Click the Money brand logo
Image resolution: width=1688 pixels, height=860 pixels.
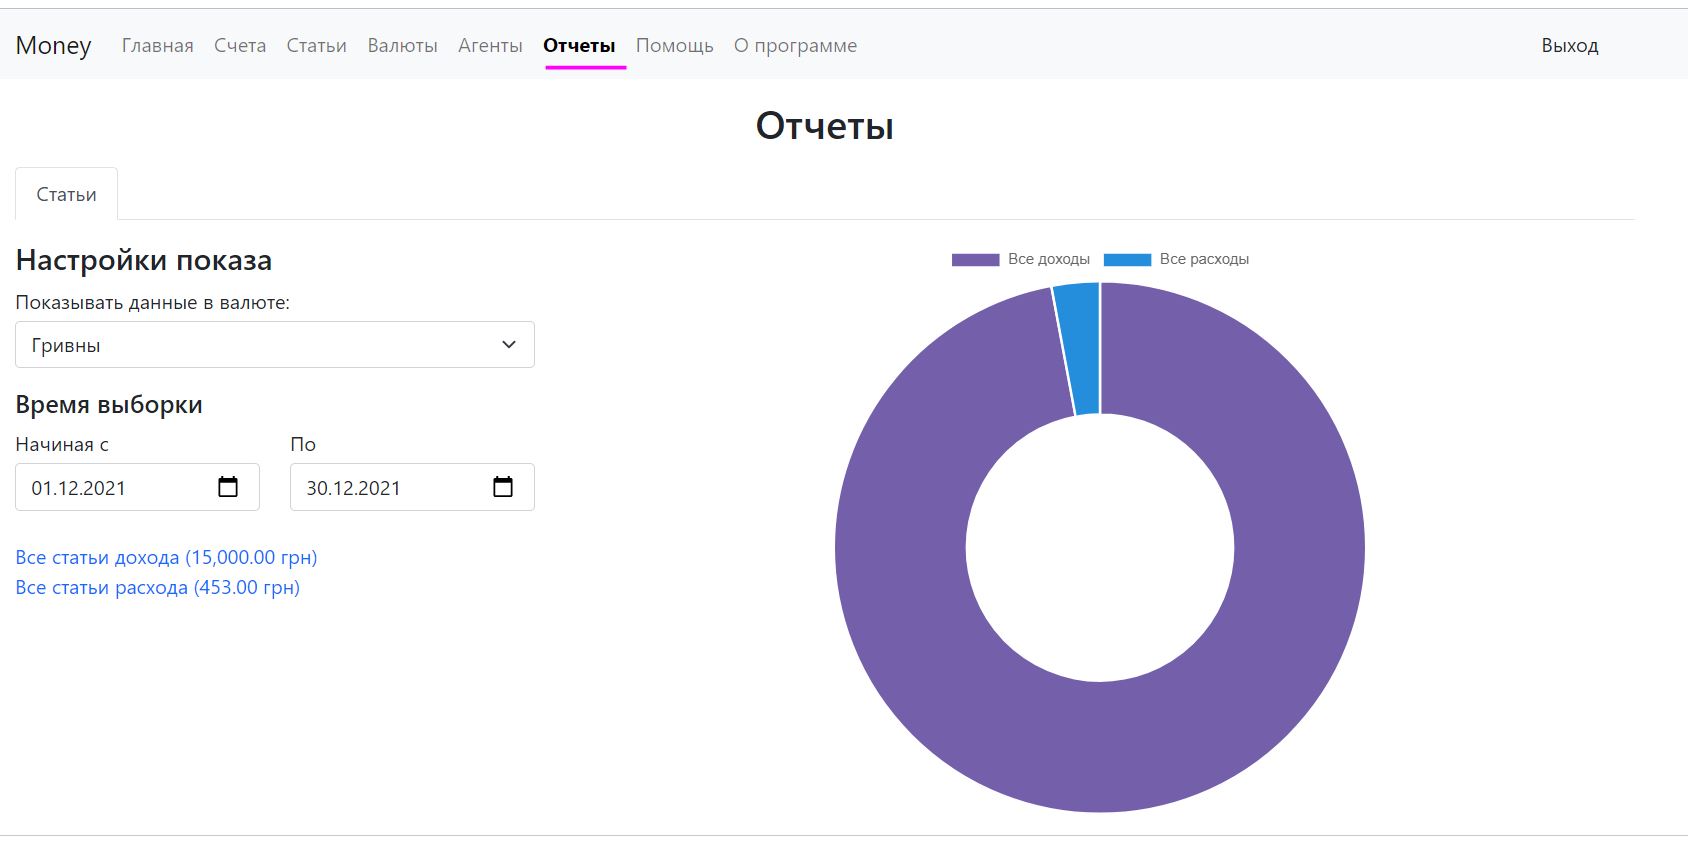(x=54, y=46)
